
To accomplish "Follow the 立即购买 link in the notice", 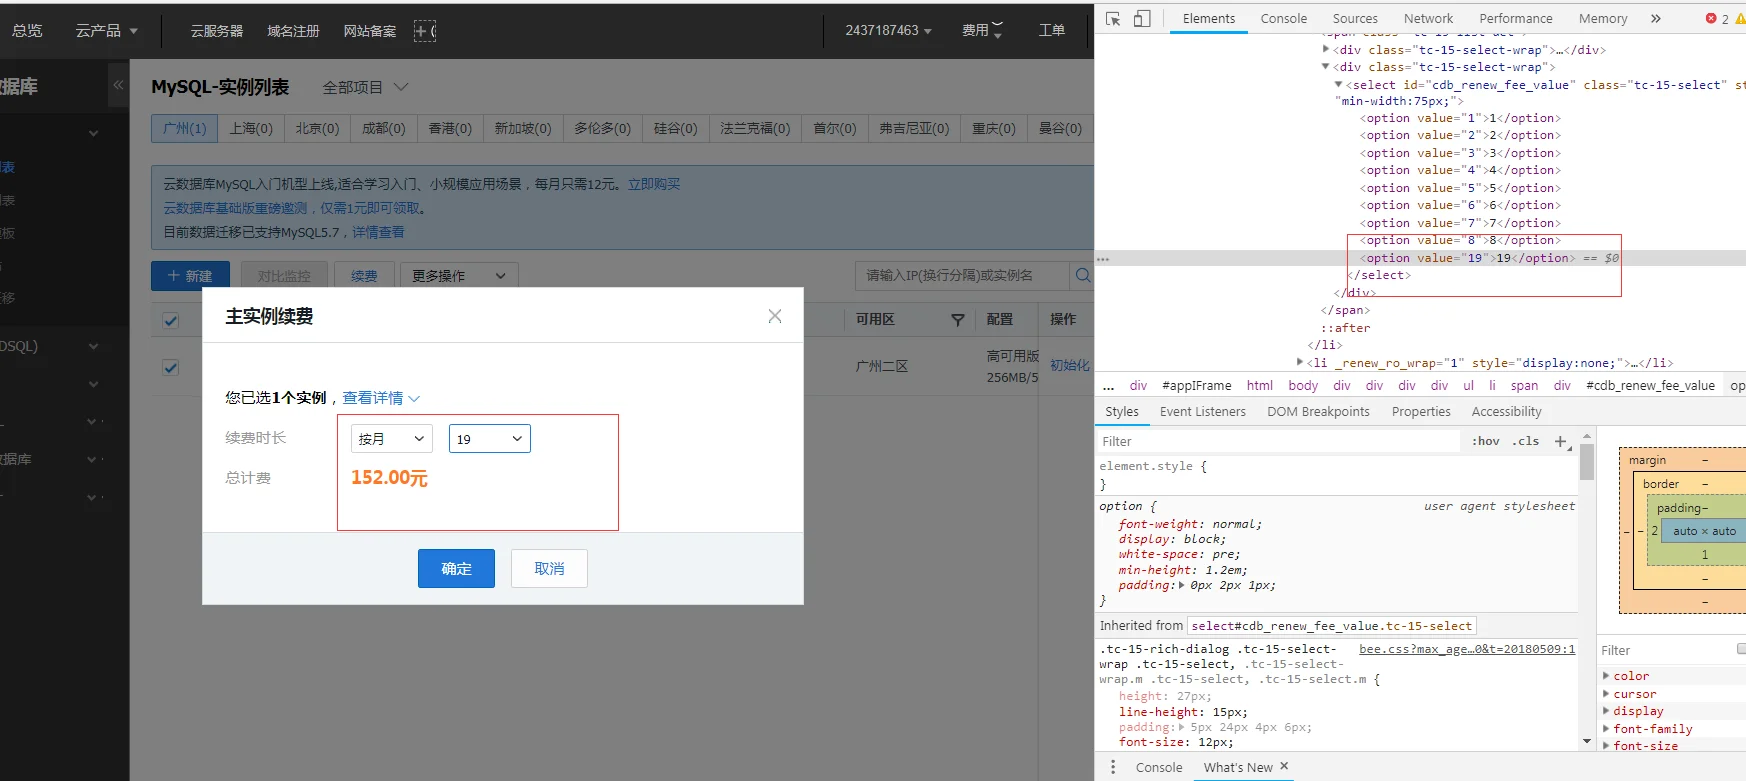I will pyautogui.click(x=654, y=184).
